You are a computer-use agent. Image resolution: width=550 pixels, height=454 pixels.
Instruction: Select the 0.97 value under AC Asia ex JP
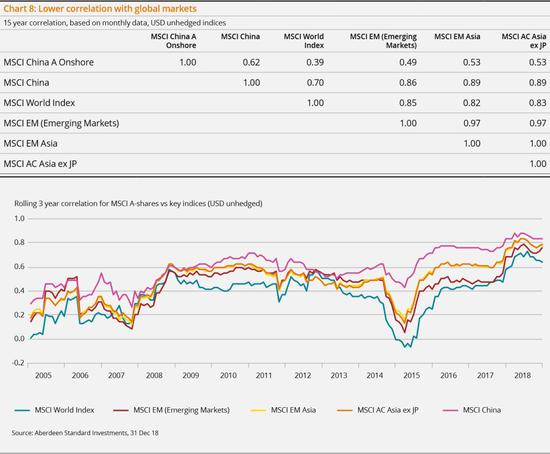point(538,123)
